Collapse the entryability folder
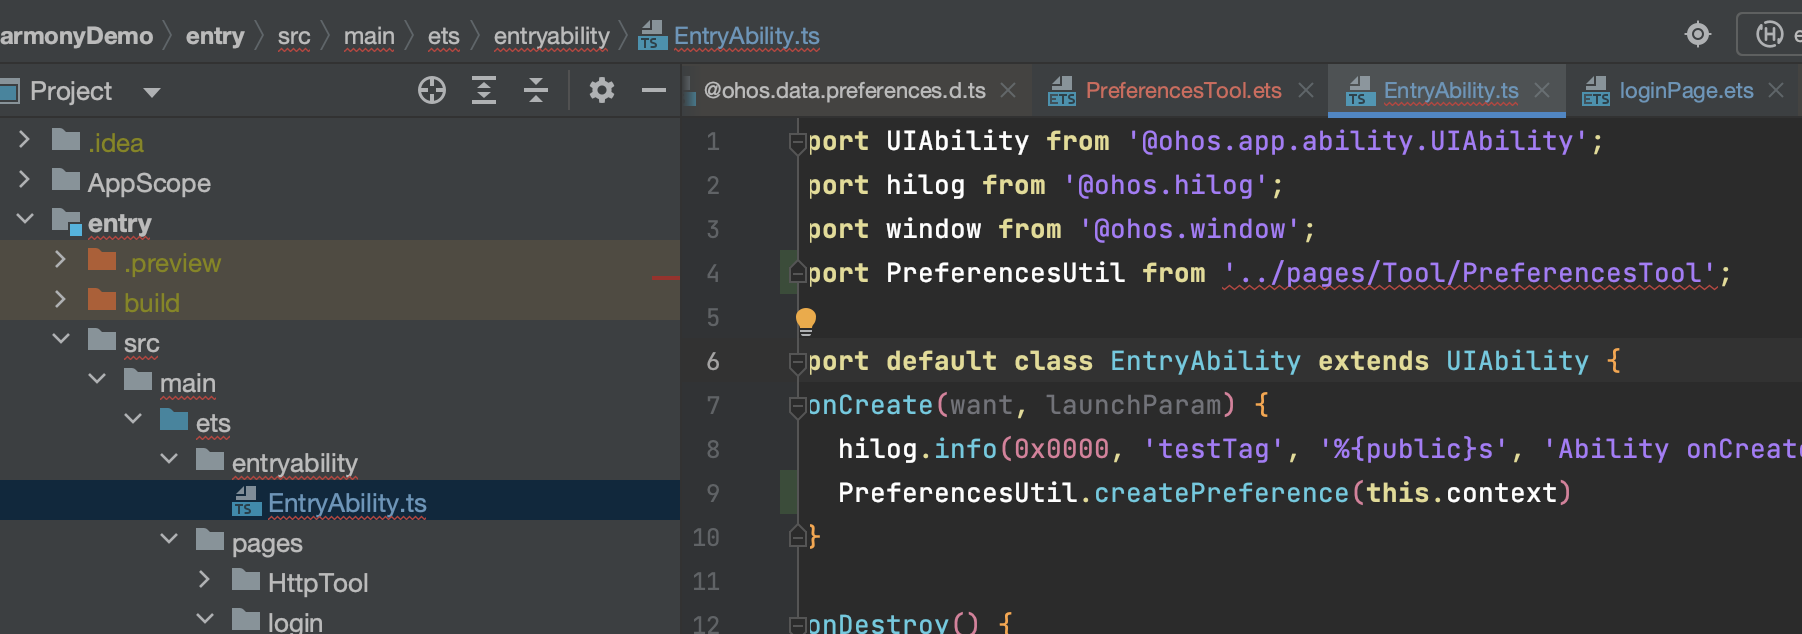 (169, 459)
